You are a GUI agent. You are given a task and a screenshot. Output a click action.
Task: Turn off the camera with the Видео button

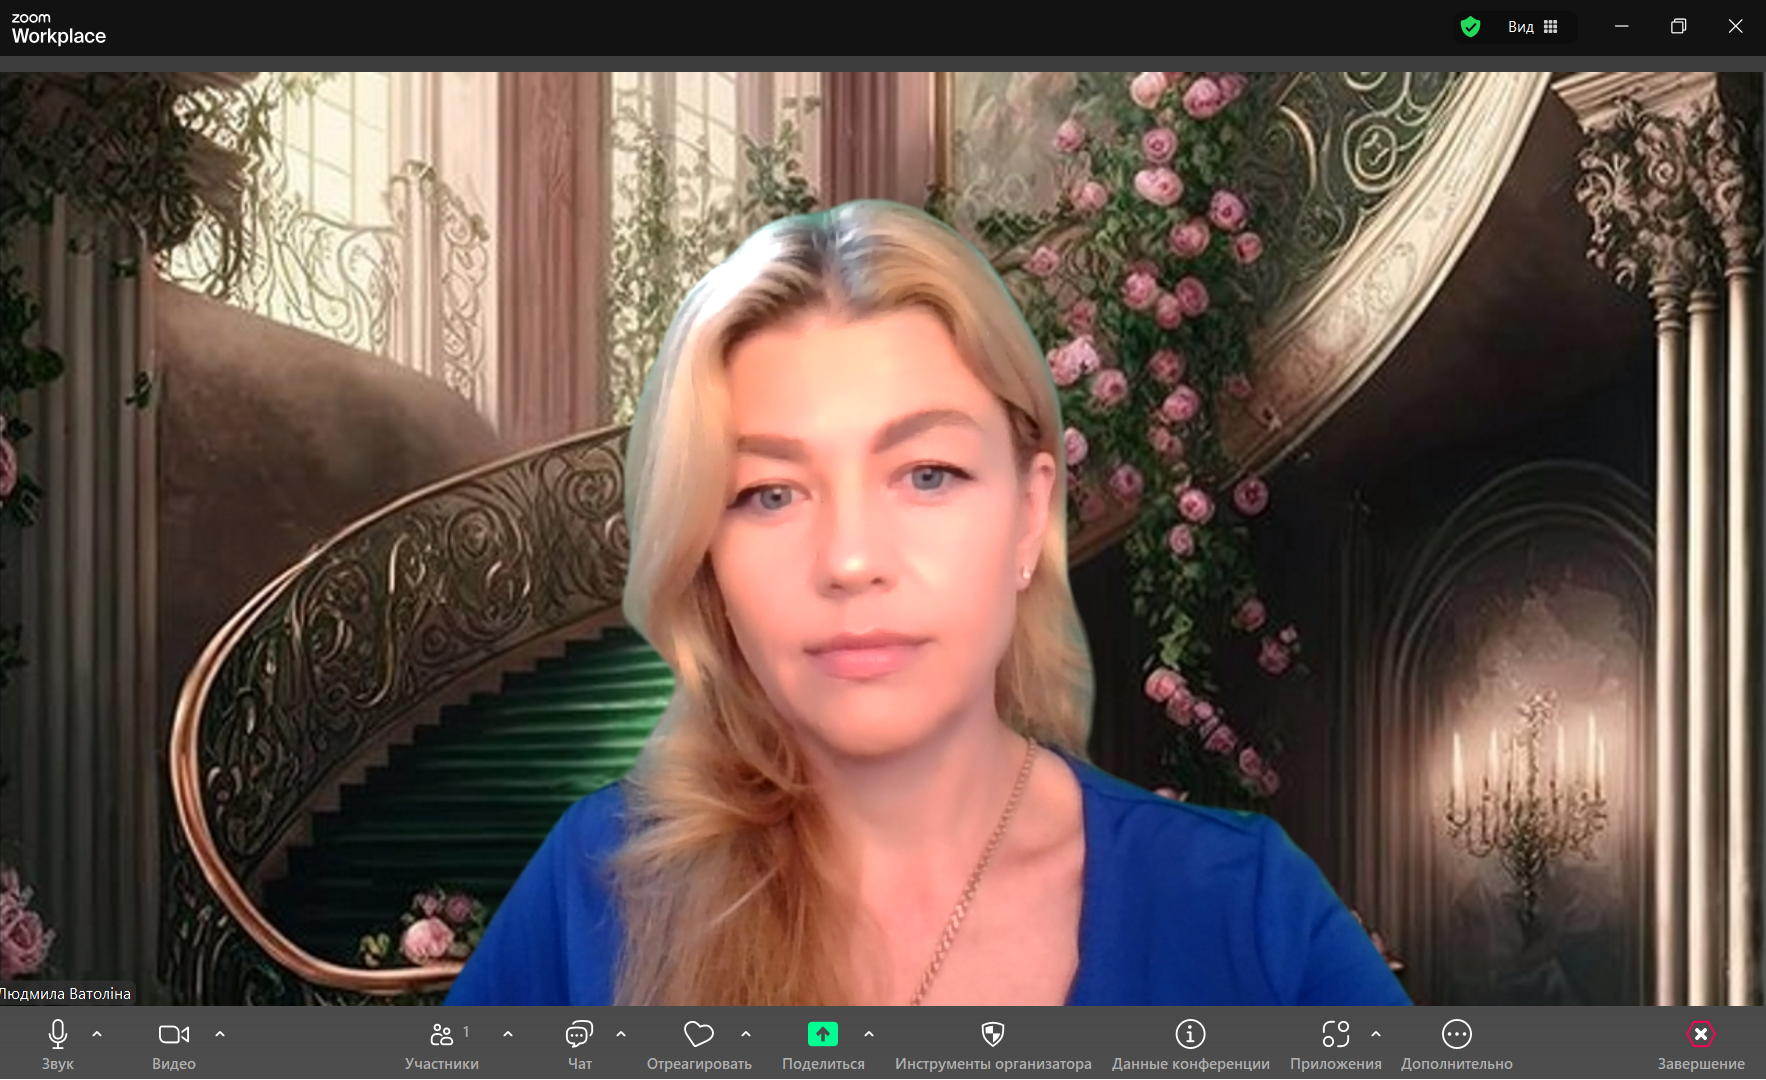pyautogui.click(x=174, y=1043)
